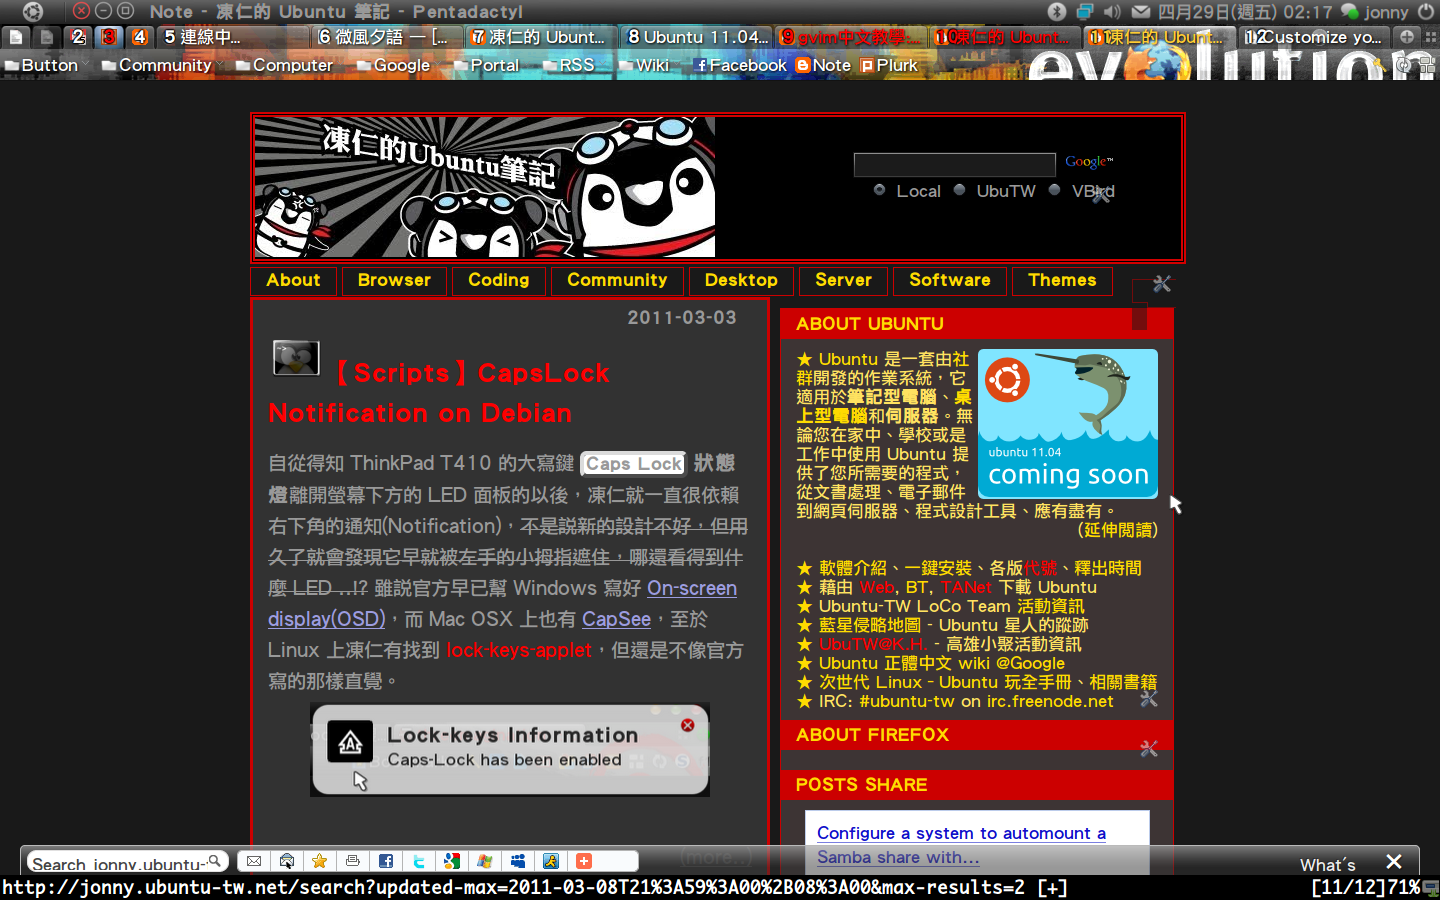Click the power/session button in top panel
1440x900 pixels.
(x=1426, y=11)
